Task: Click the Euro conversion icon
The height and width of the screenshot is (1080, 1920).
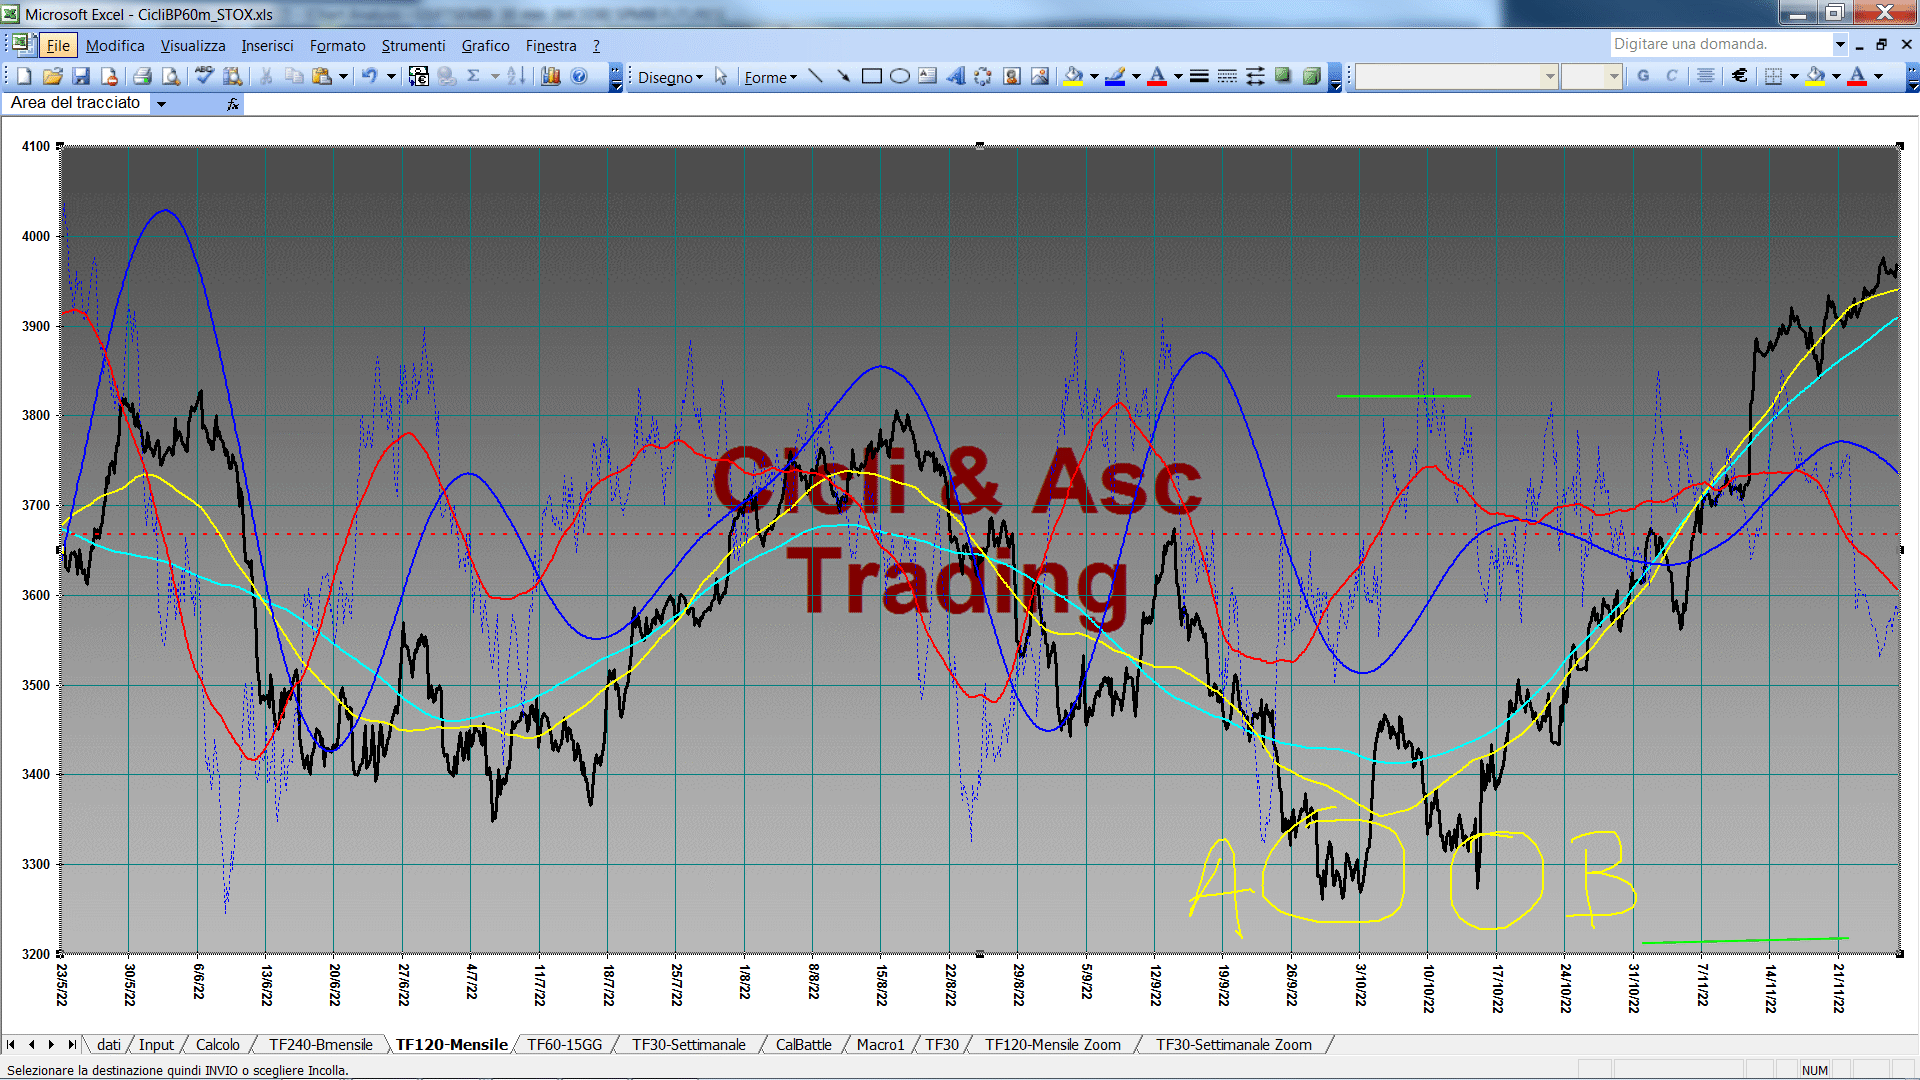Action: pos(419,76)
